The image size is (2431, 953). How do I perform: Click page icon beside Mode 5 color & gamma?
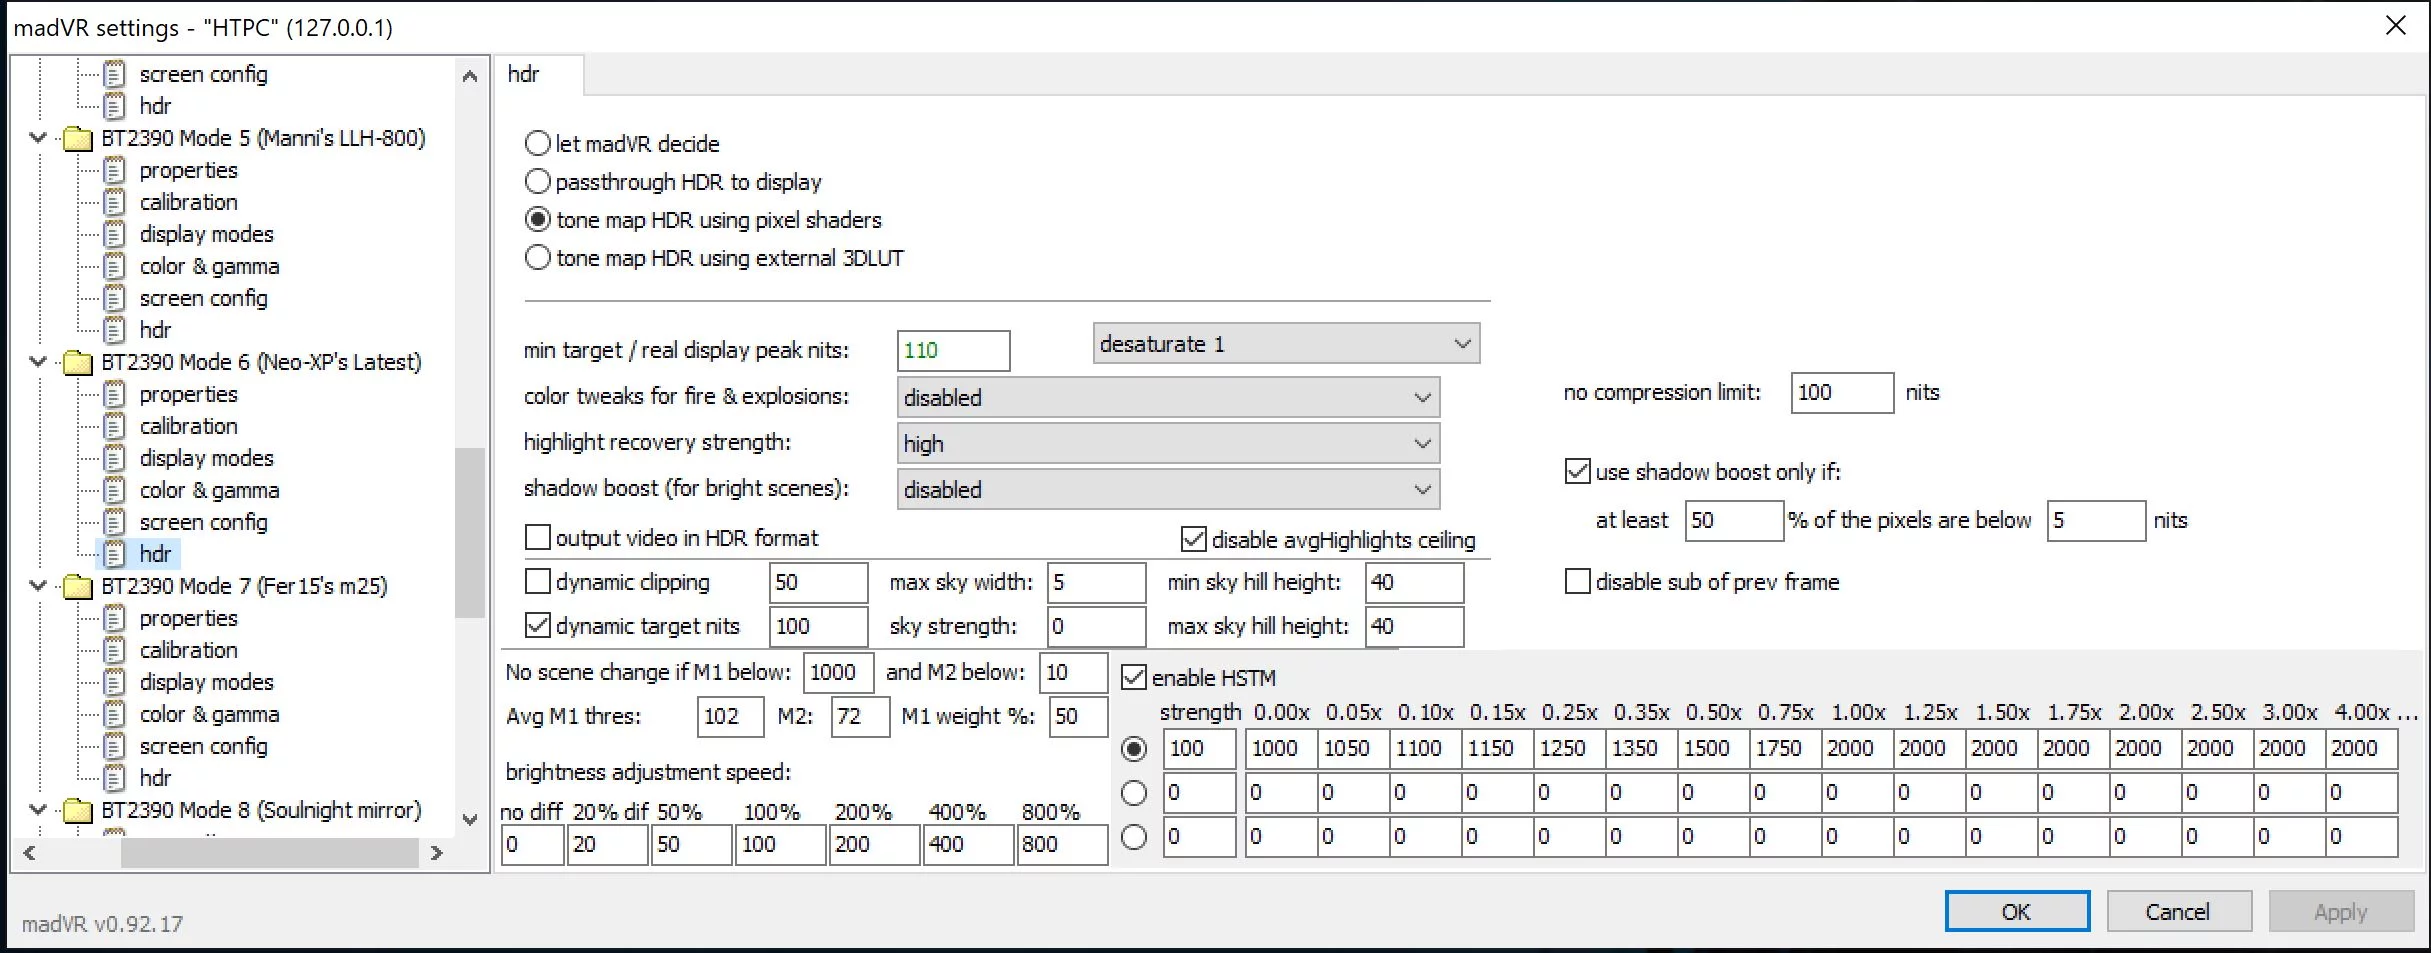[115, 266]
